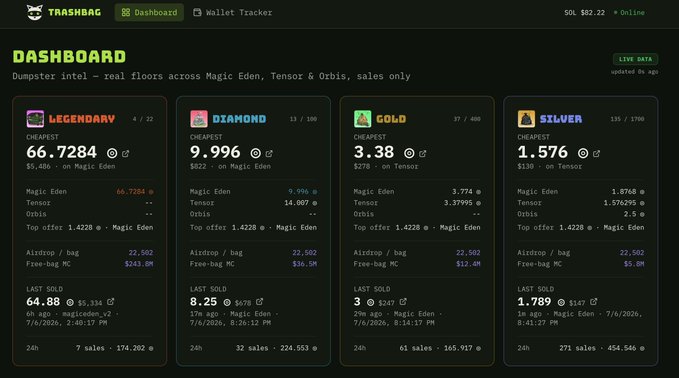Click the Dashboard grid icon

coord(126,13)
